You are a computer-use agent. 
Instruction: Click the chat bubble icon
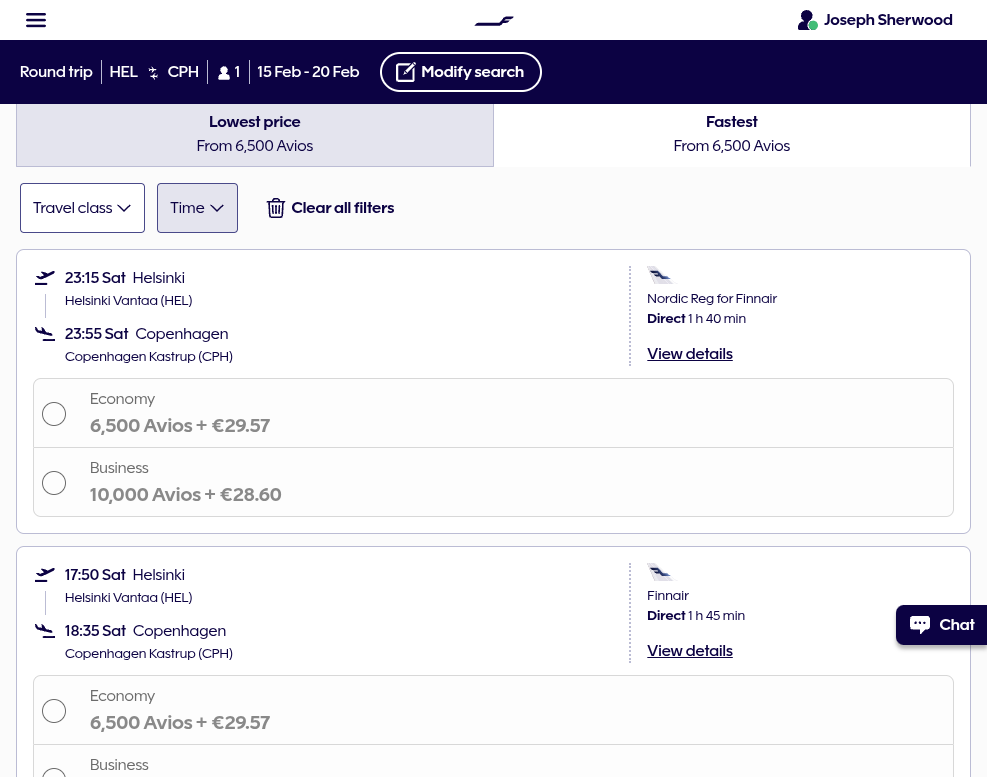click(x=920, y=625)
